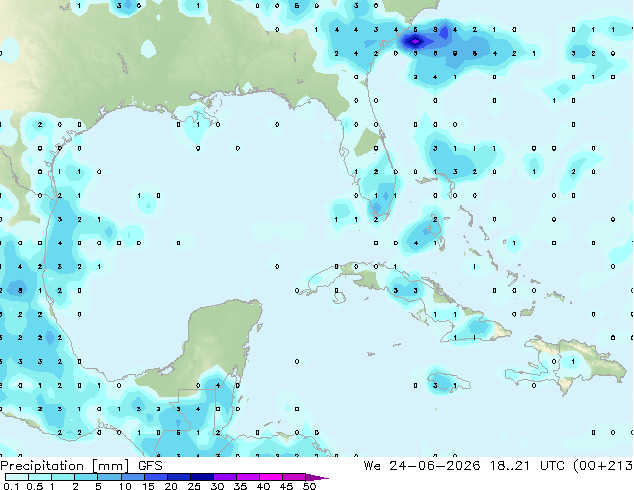Screen dimensions: 634x490
Task: Pick the 45–50 mm legend swatch
Action: (x=294, y=477)
